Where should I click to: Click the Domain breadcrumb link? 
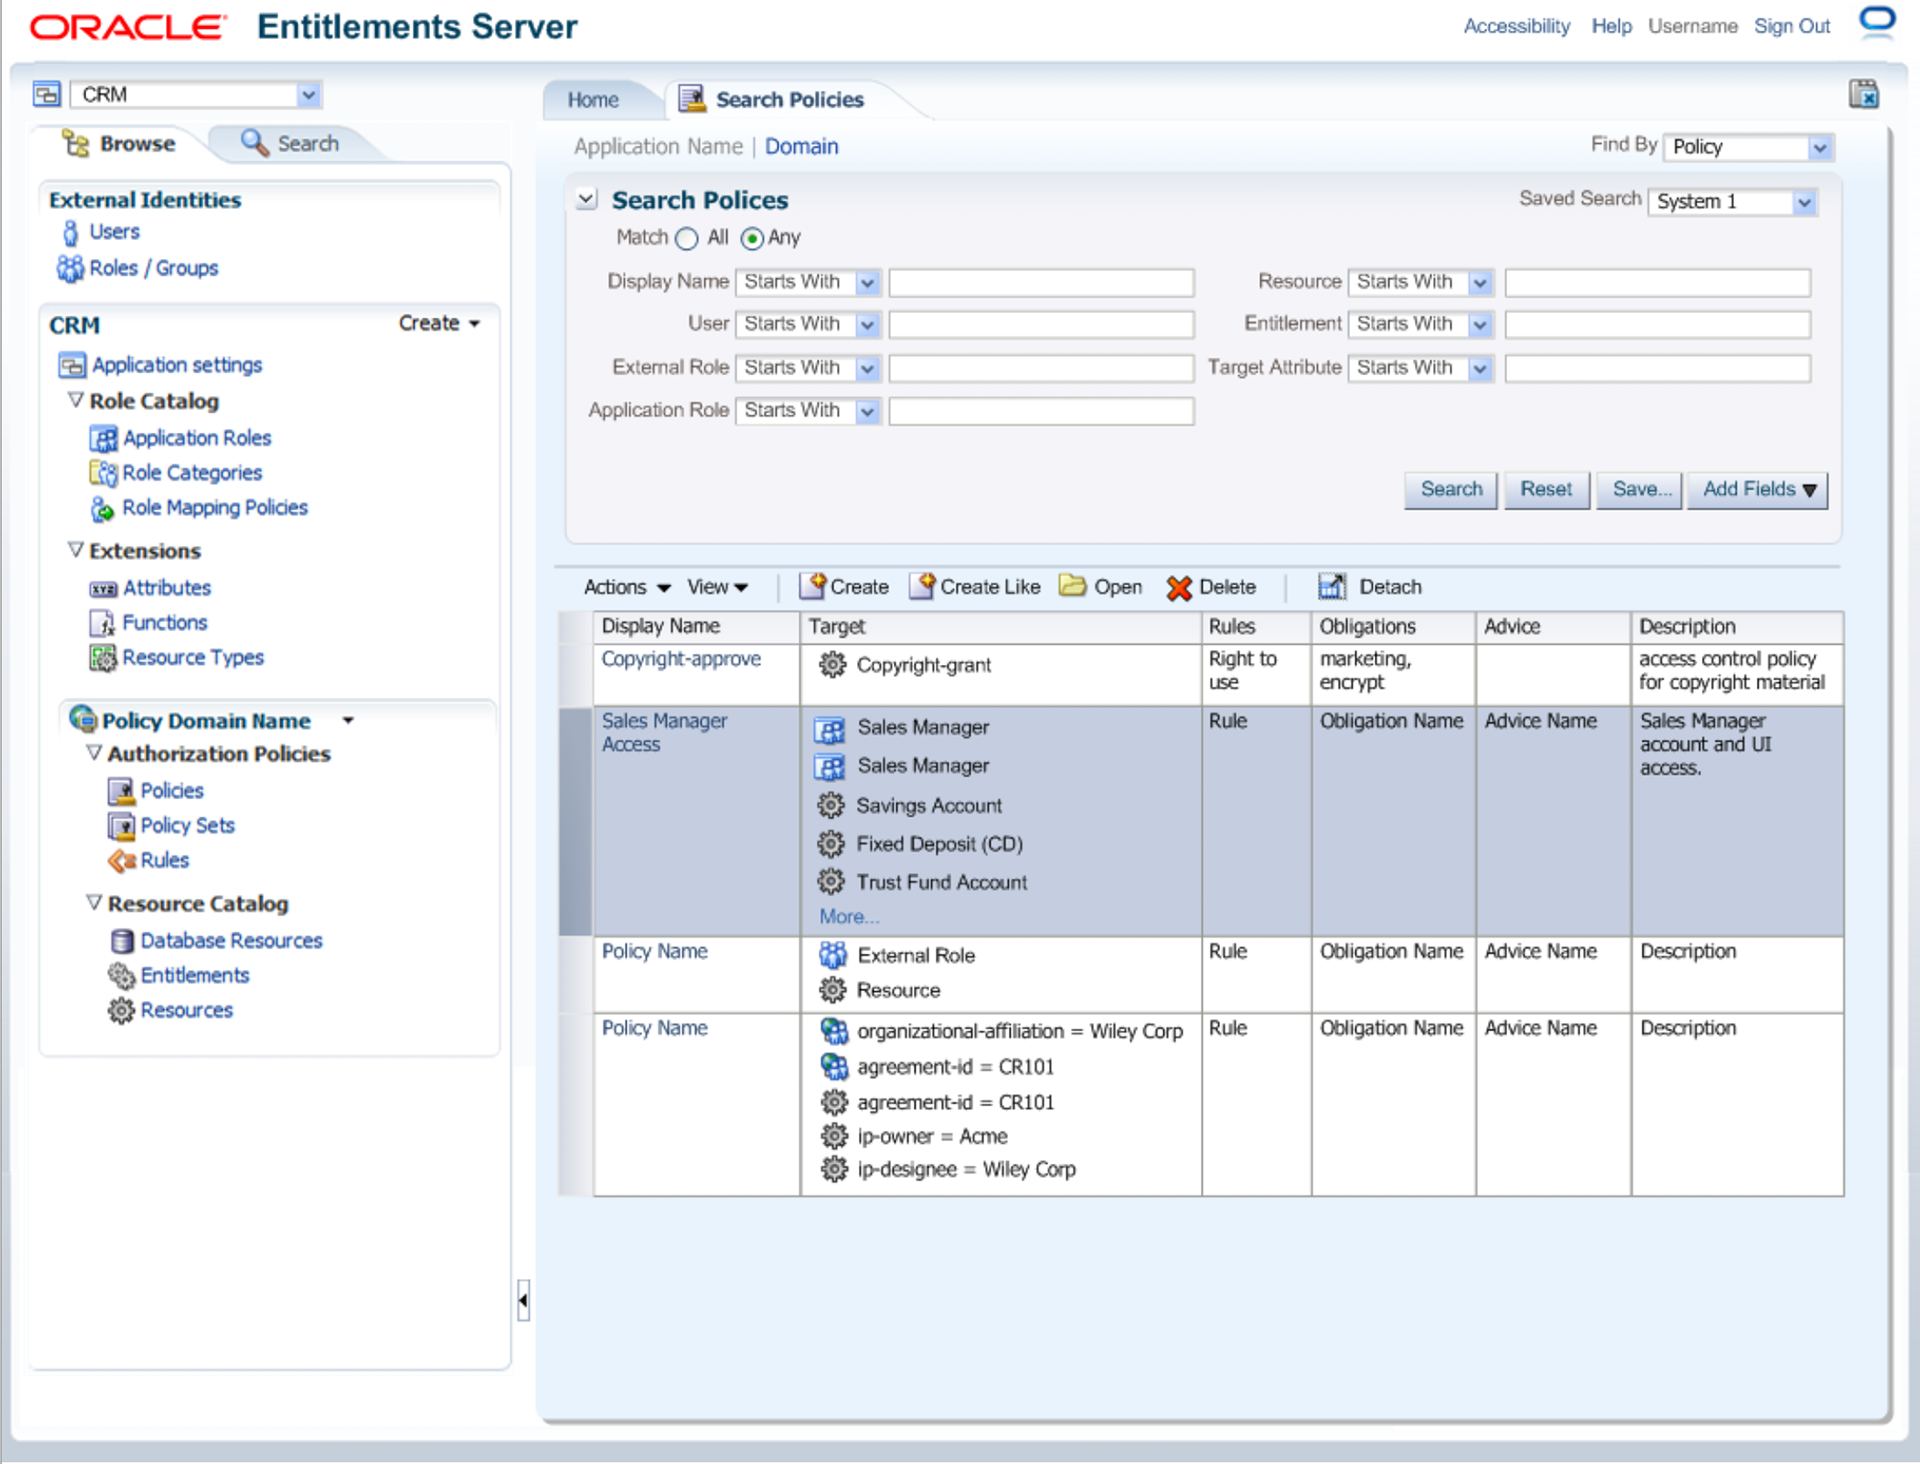coord(802,147)
